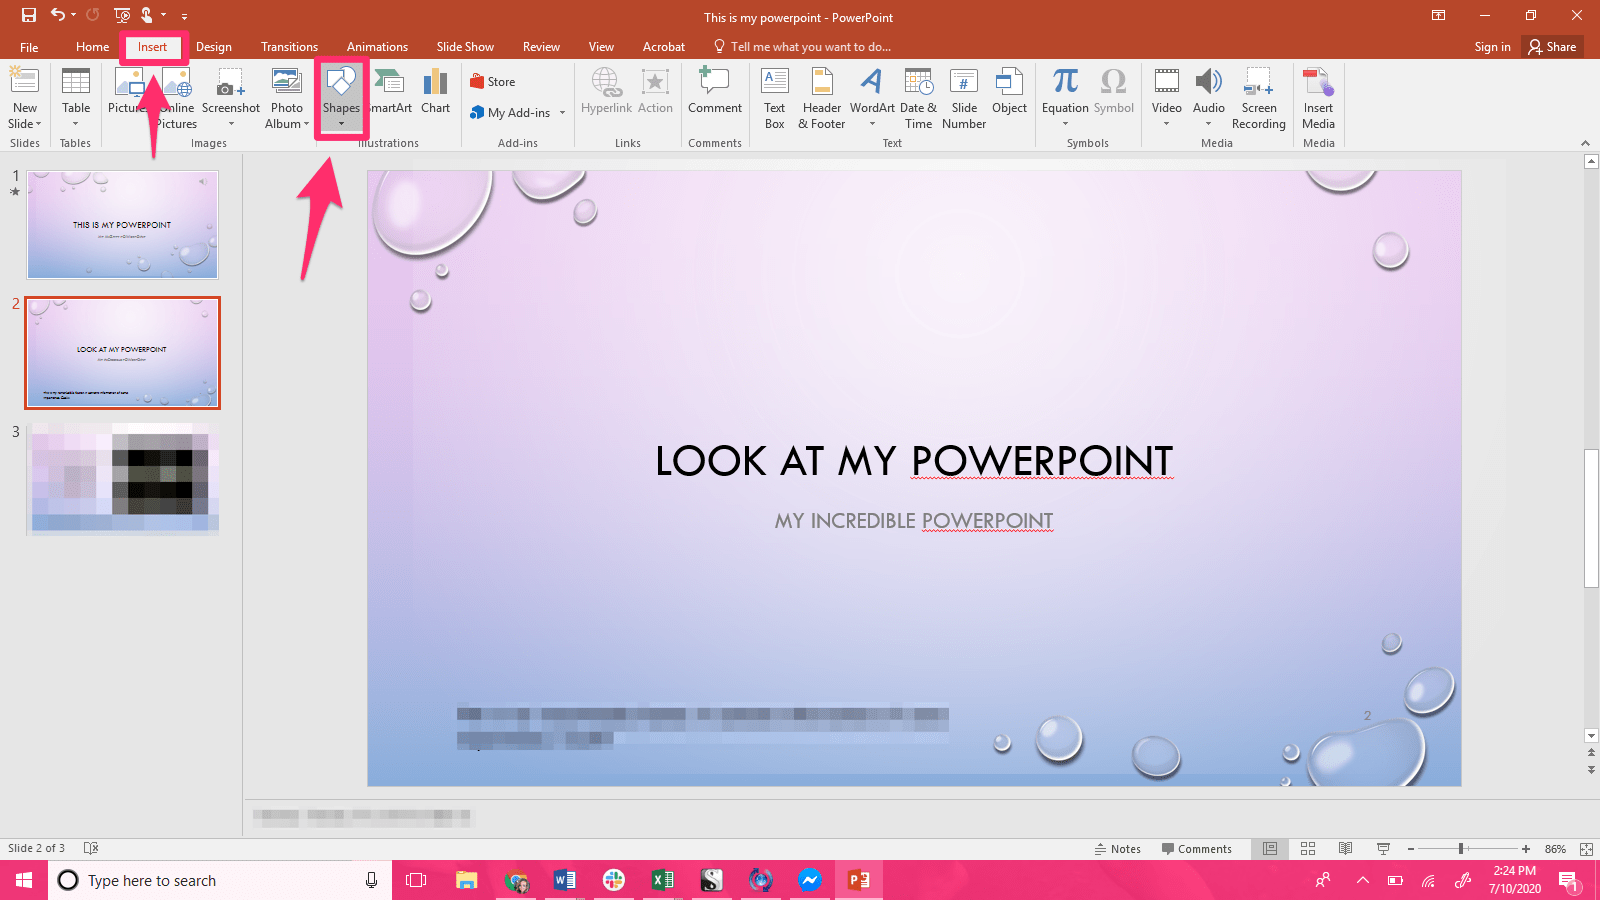Open the View tab
The width and height of the screenshot is (1600, 900).
coord(601,47)
